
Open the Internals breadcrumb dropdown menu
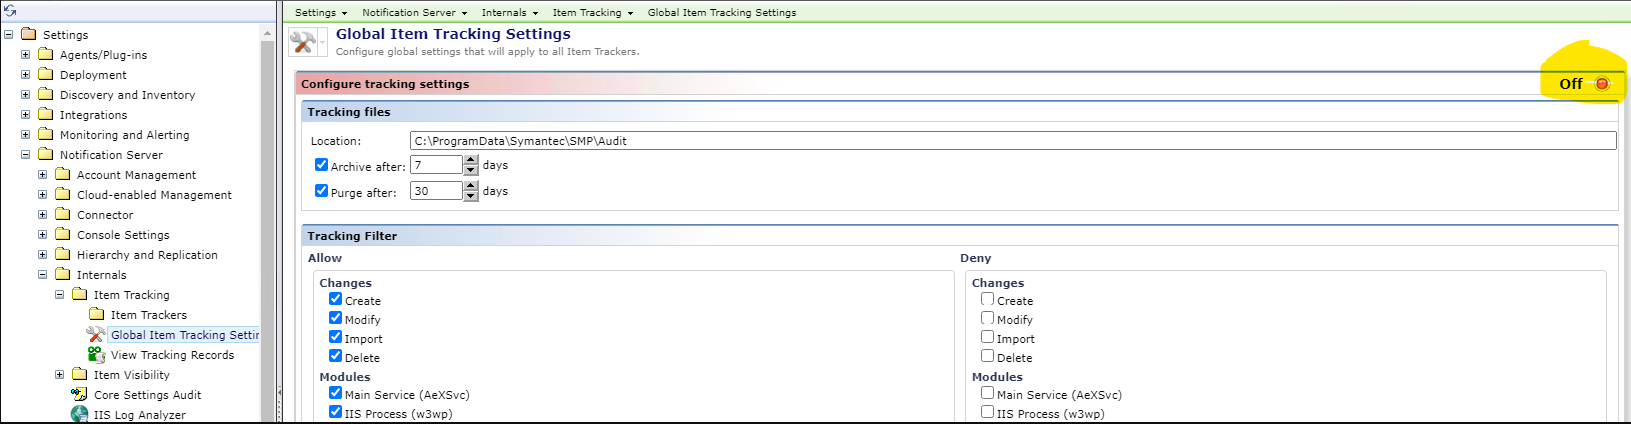coord(509,13)
